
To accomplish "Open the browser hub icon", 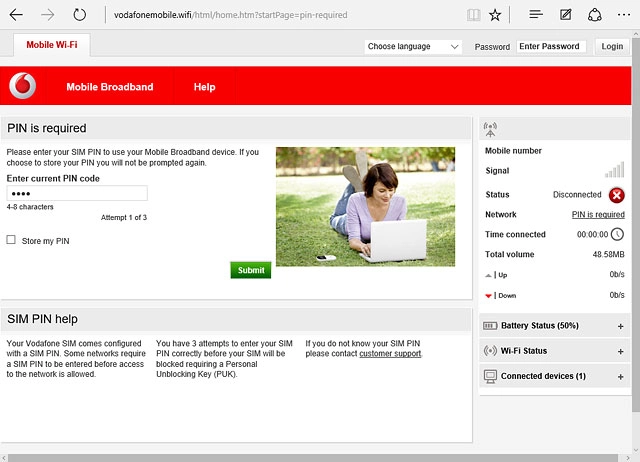I will [x=536, y=15].
